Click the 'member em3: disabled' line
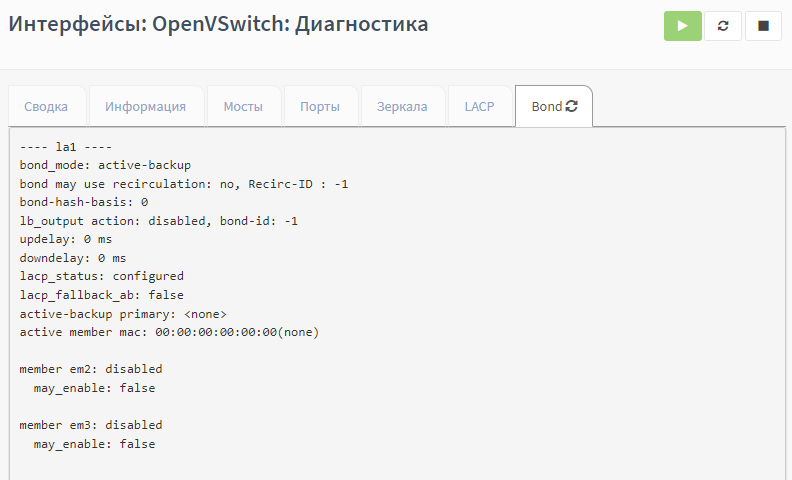The width and height of the screenshot is (792, 480). pos(91,425)
